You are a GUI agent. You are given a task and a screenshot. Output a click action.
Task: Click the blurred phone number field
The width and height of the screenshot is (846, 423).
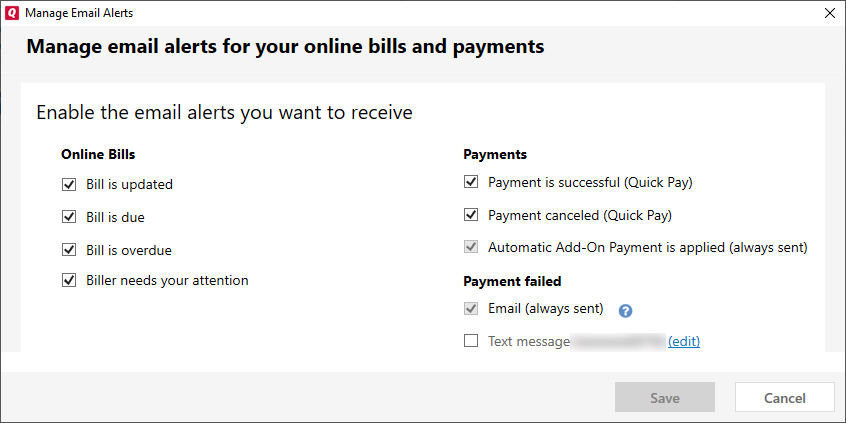618,342
